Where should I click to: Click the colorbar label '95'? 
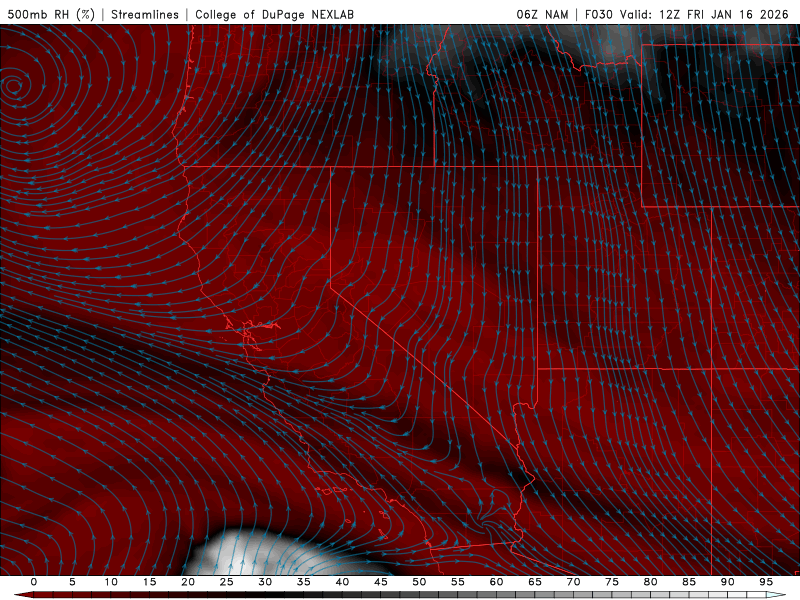(766, 582)
